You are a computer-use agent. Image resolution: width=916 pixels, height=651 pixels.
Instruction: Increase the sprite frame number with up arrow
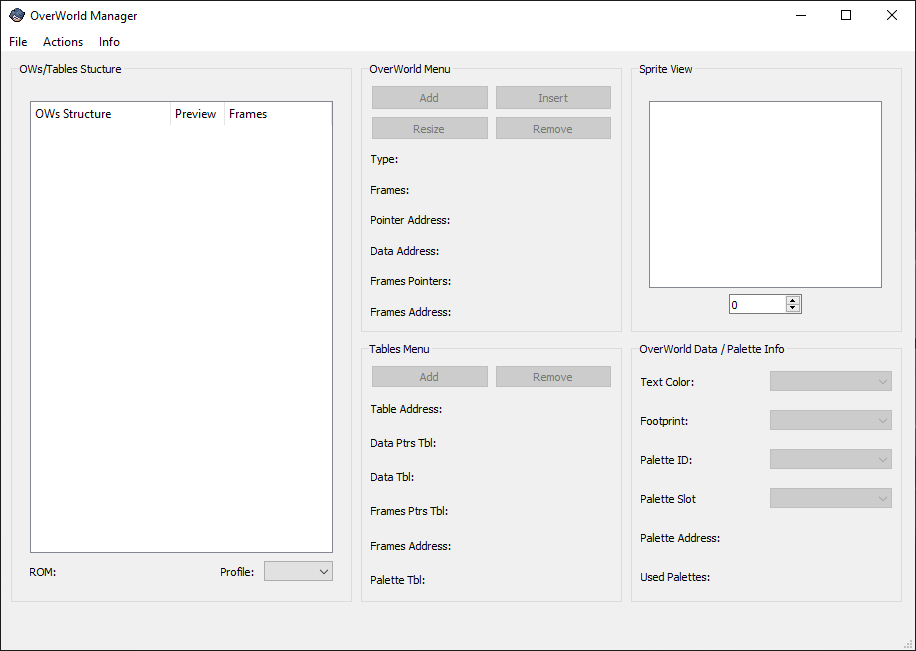click(x=793, y=300)
